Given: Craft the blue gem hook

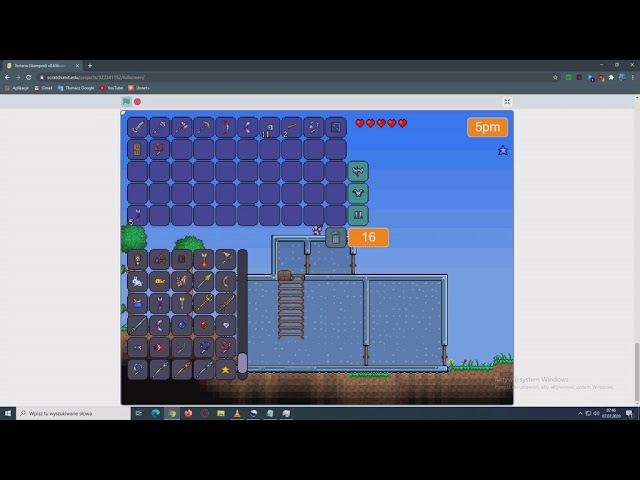Looking at the screenshot, I should tap(204, 347).
